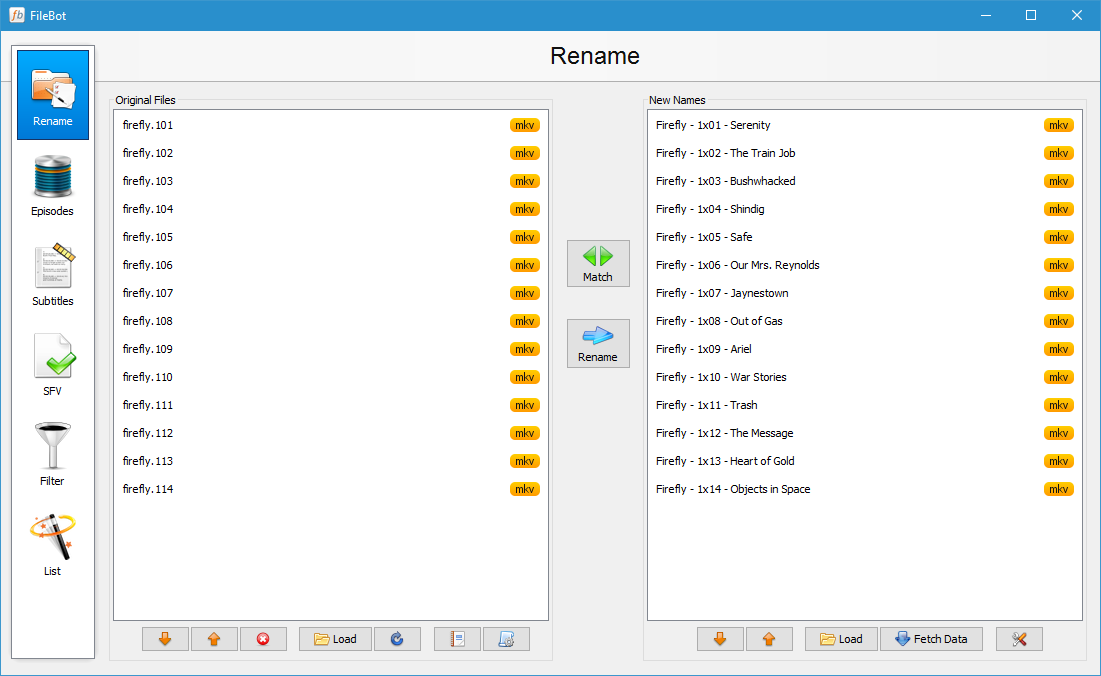Fetch Data for the New Names list

[x=931, y=638]
